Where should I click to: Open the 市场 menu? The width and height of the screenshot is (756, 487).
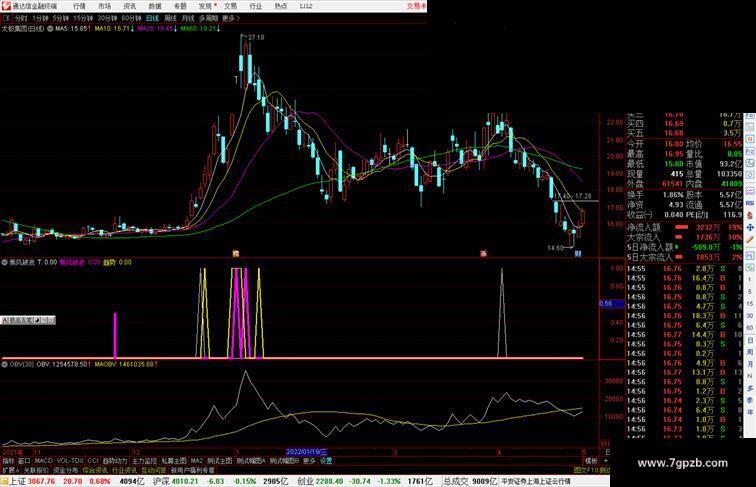click(104, 6)
